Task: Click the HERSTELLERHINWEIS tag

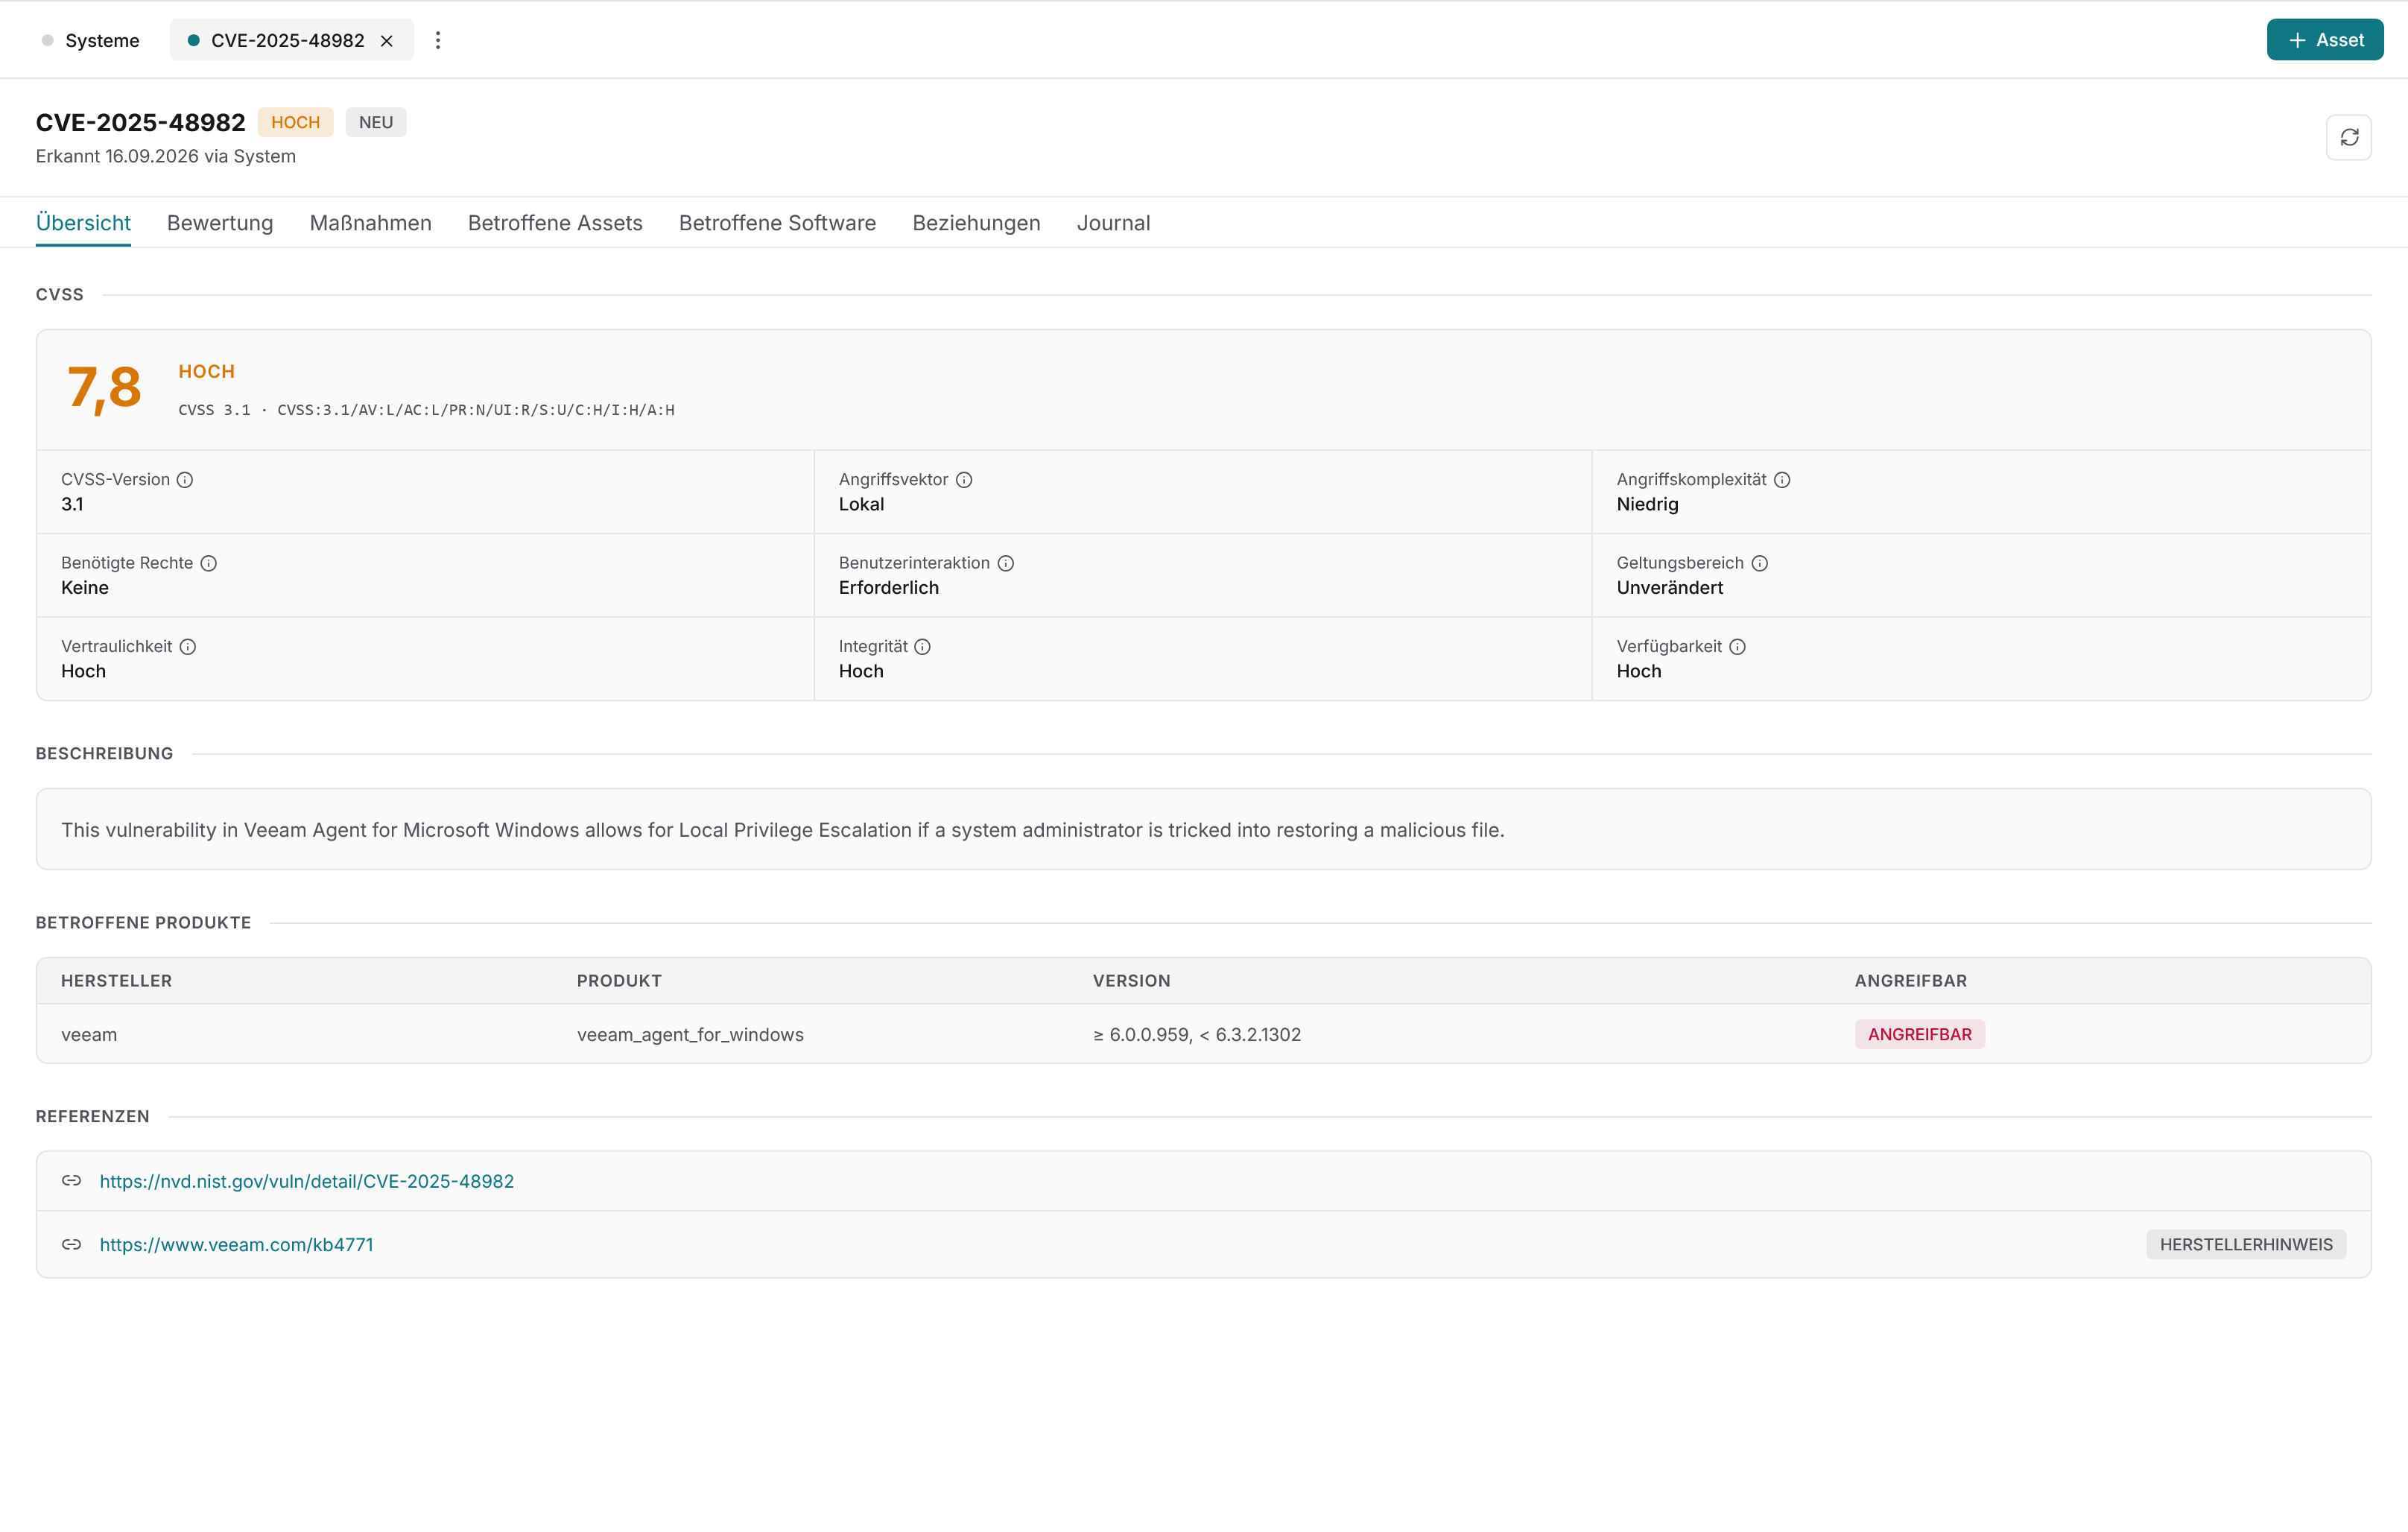Action: [x=2246, y=1245]
